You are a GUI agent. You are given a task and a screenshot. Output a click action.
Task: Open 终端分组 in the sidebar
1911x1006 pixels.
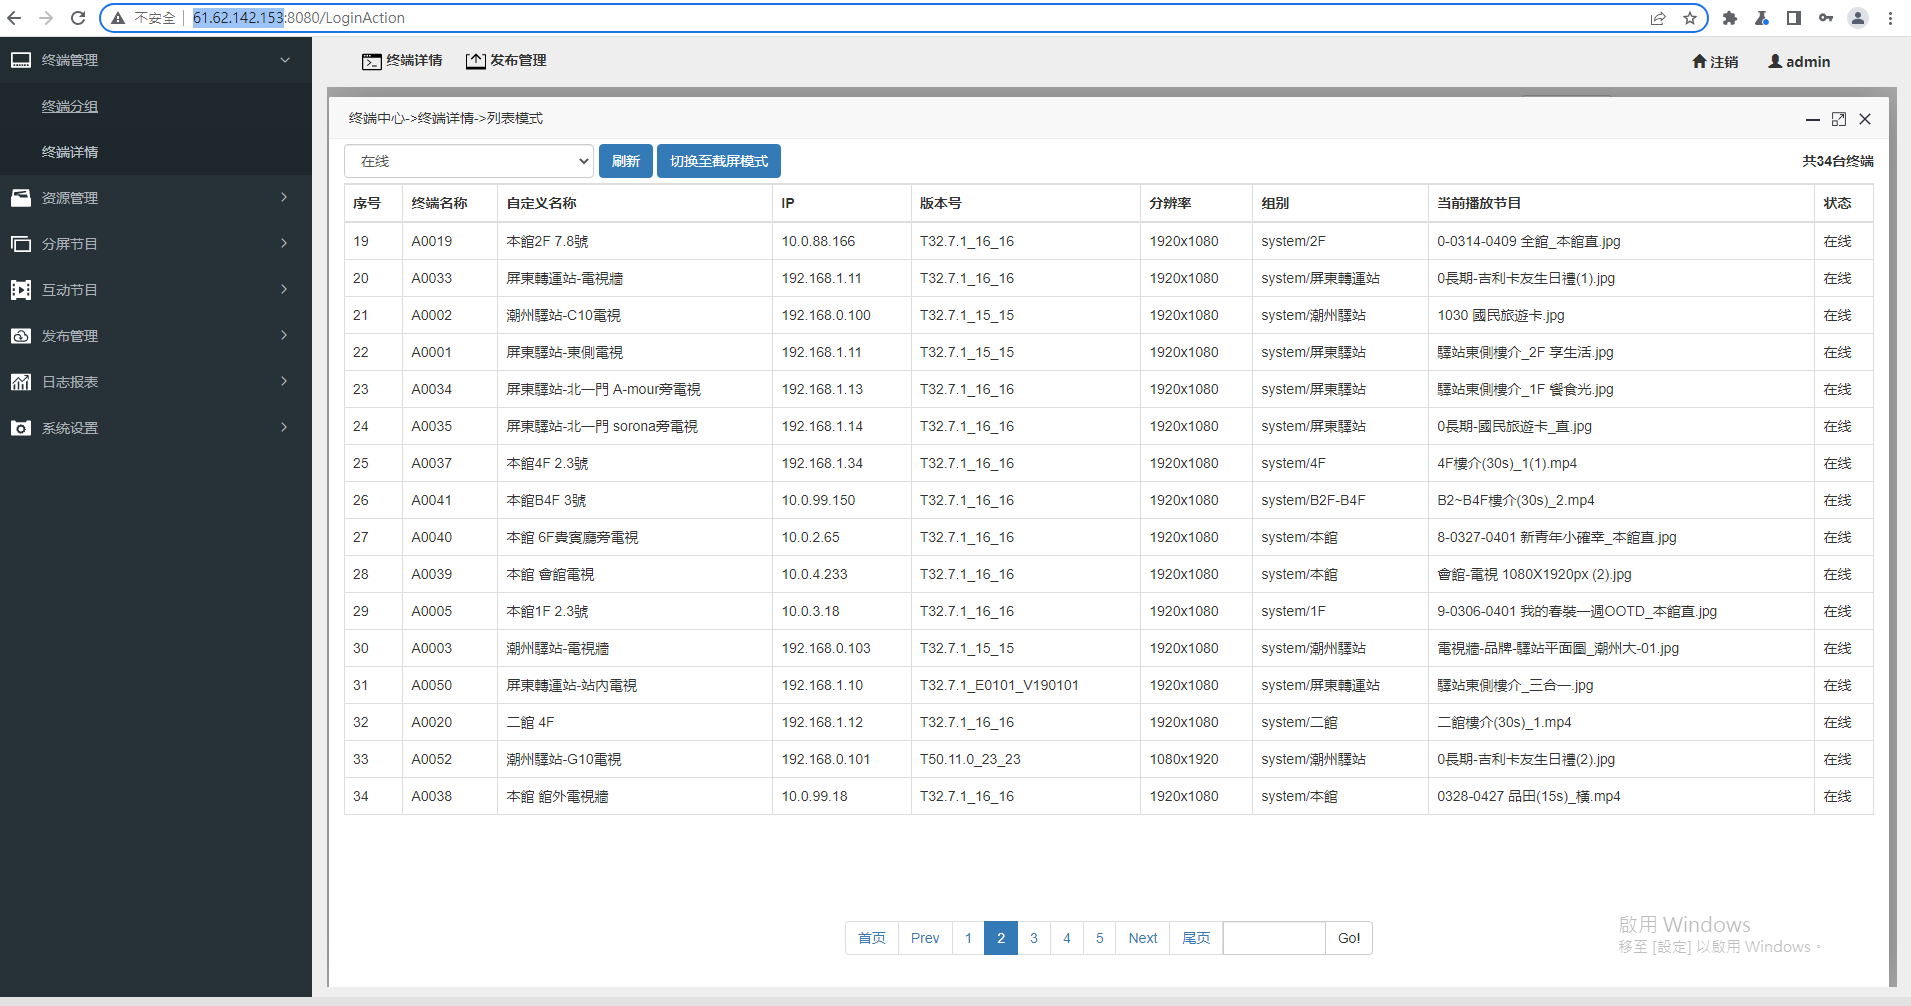coord(70,106)
